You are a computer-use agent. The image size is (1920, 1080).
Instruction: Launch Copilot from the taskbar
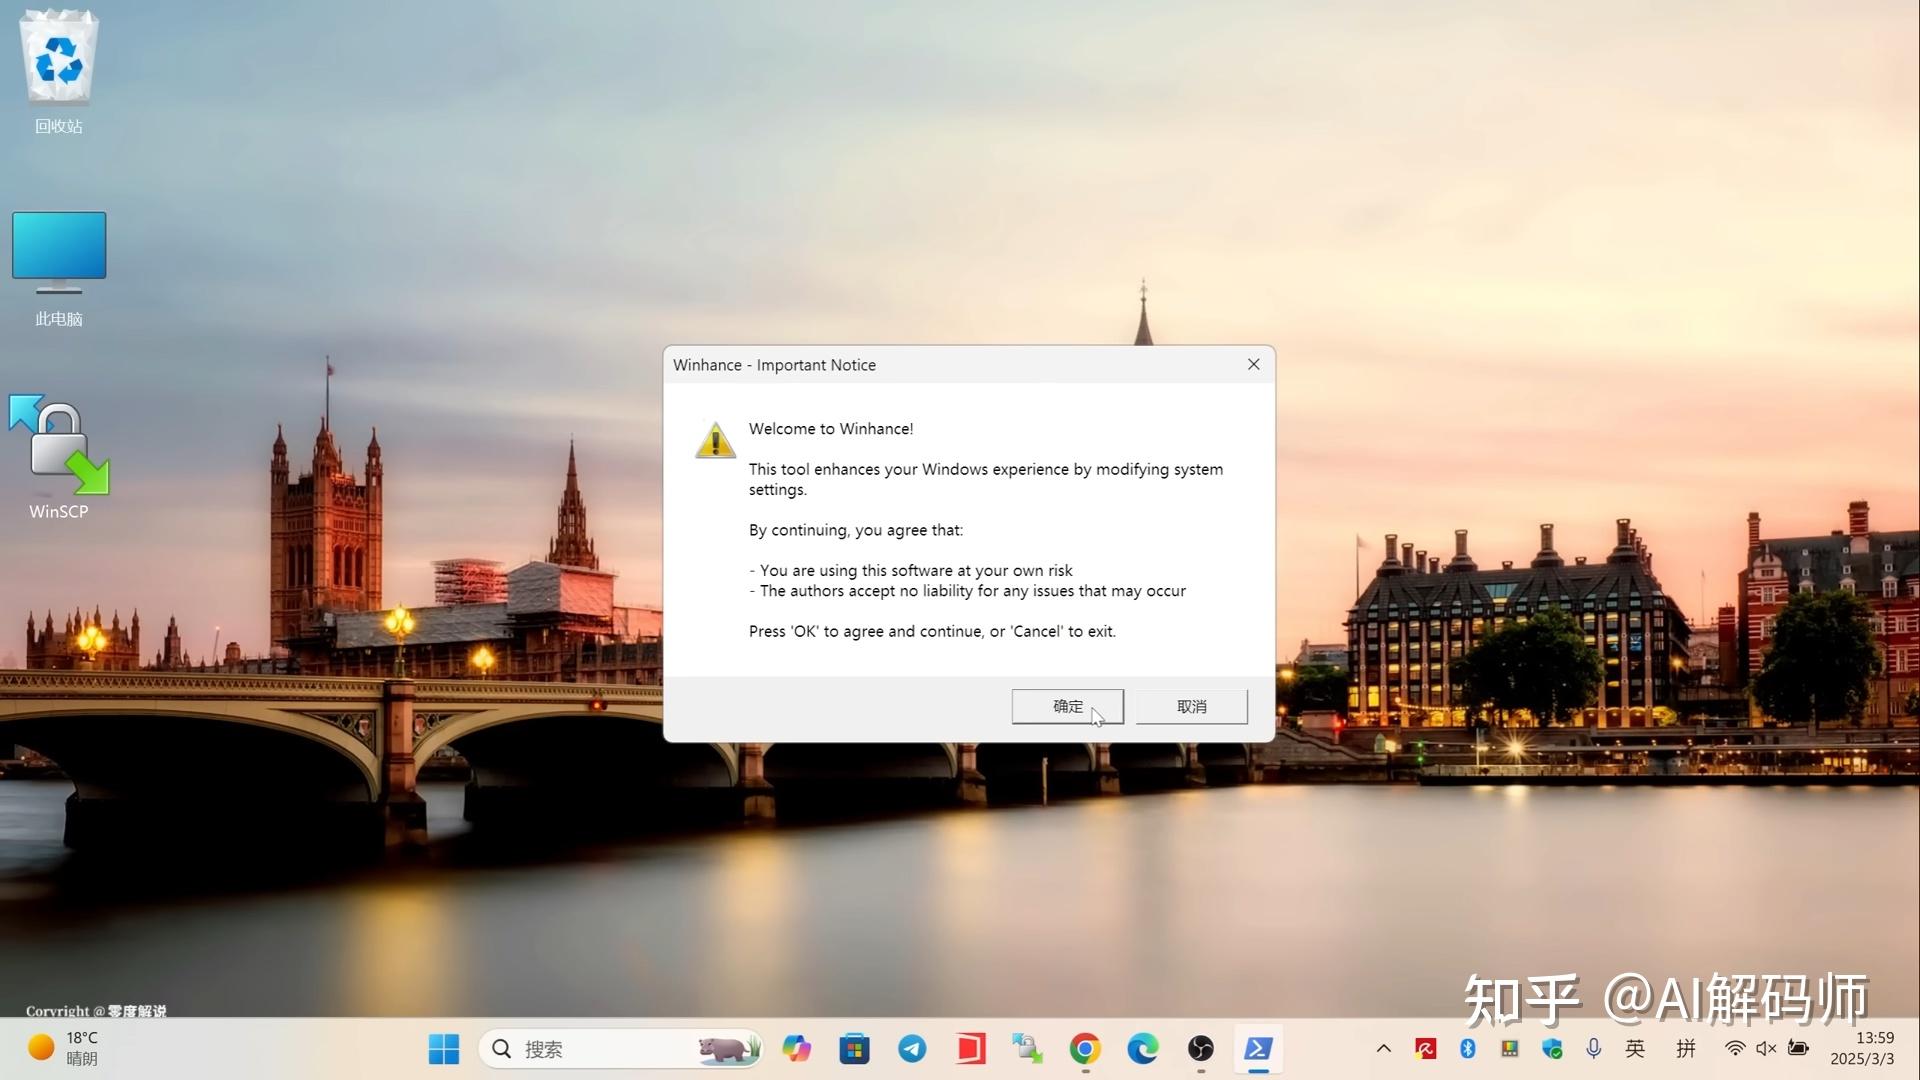[796, 1048]
